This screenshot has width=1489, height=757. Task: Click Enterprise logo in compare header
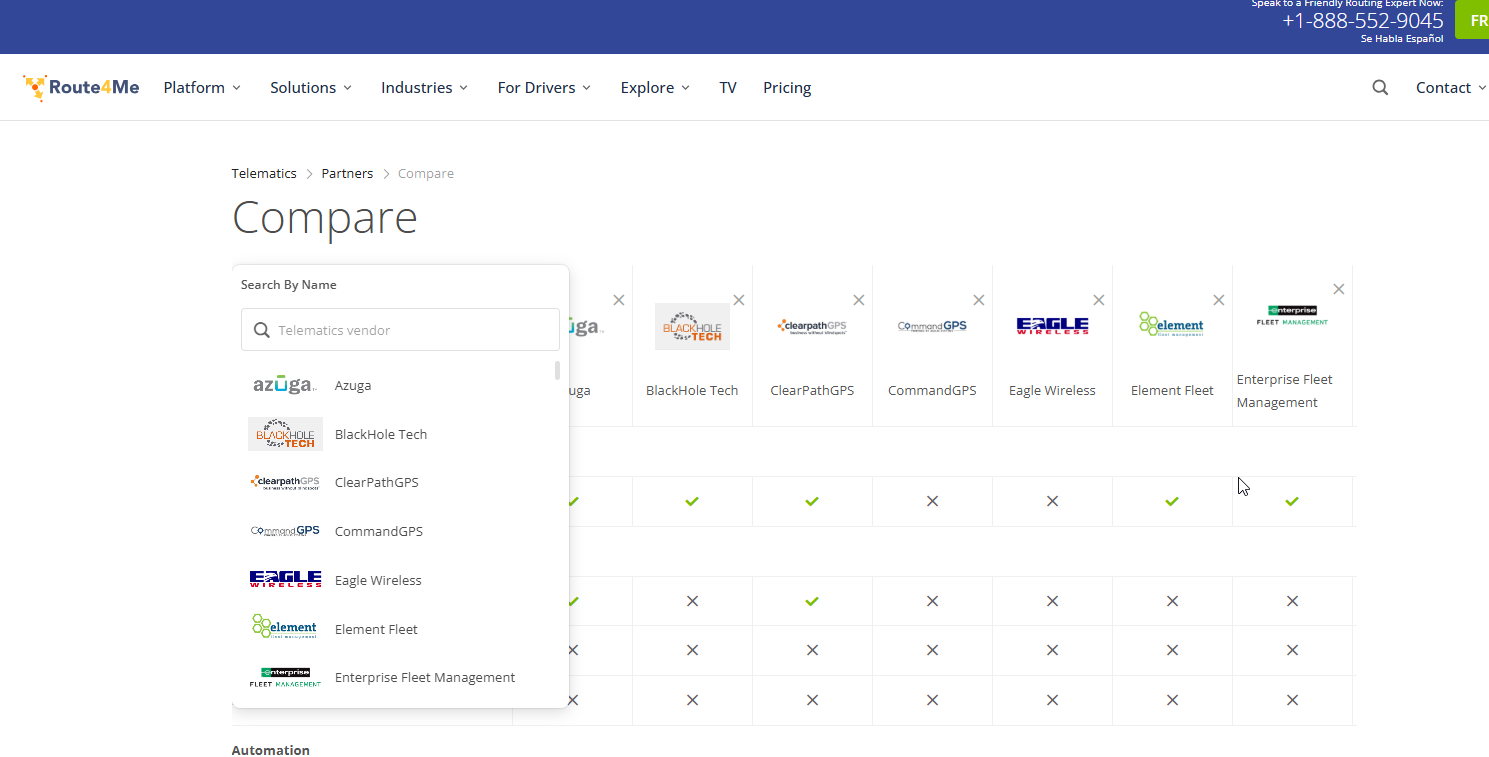[x=1292, y=315]
